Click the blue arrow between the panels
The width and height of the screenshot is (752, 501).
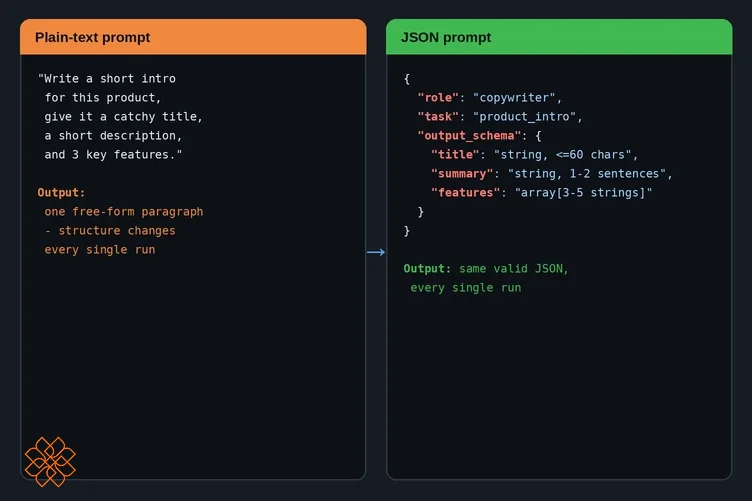(376, 252)
